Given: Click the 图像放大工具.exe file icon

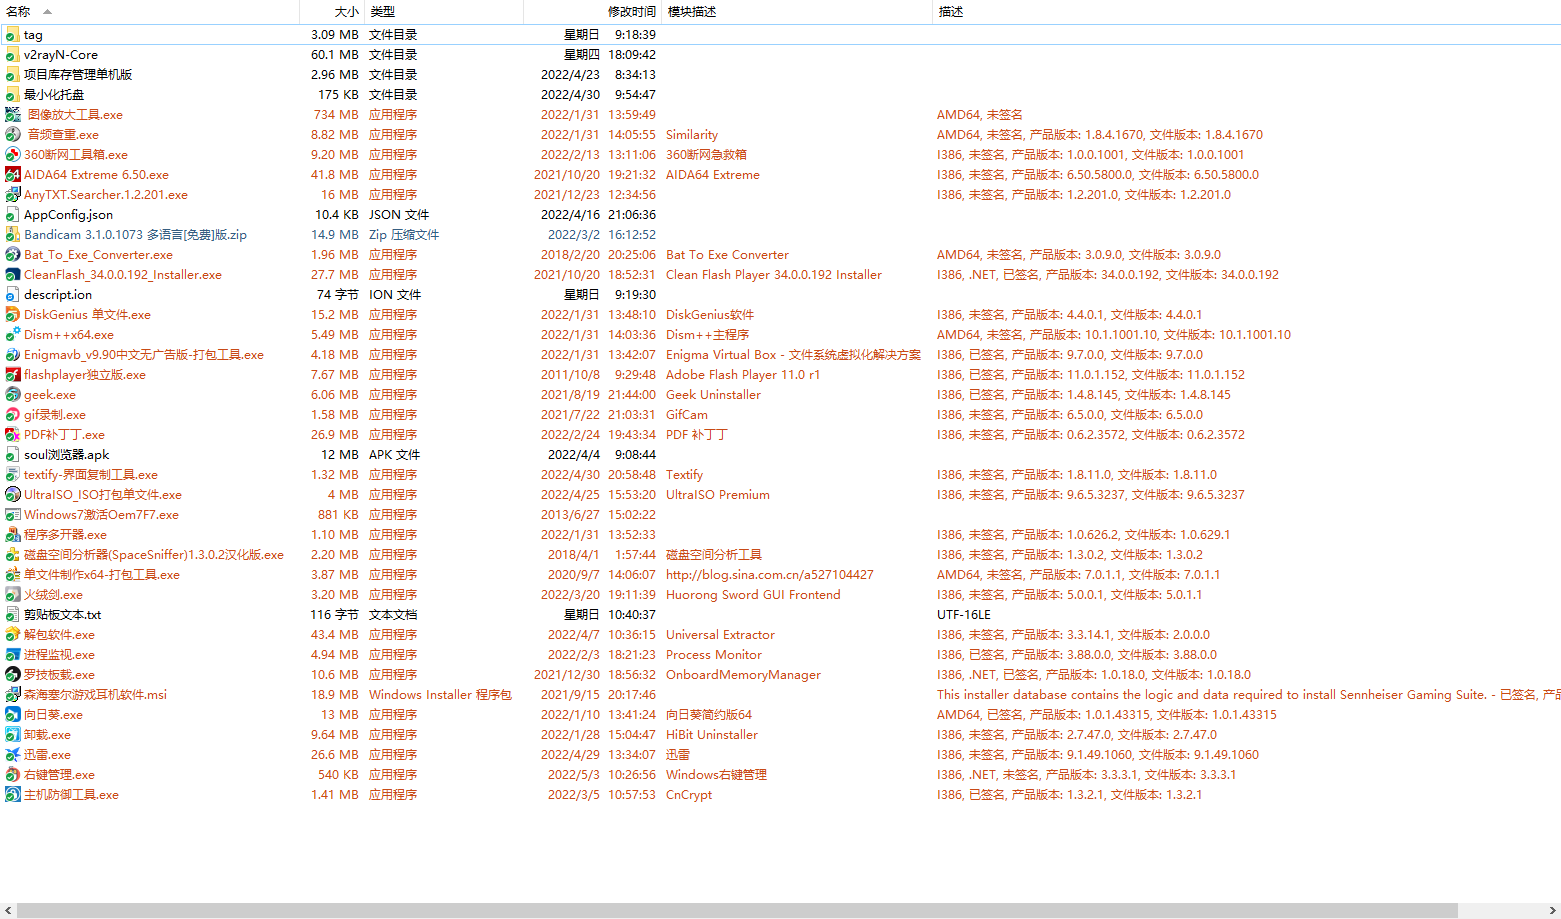Looking at the screenshot, I should (12, 115).
